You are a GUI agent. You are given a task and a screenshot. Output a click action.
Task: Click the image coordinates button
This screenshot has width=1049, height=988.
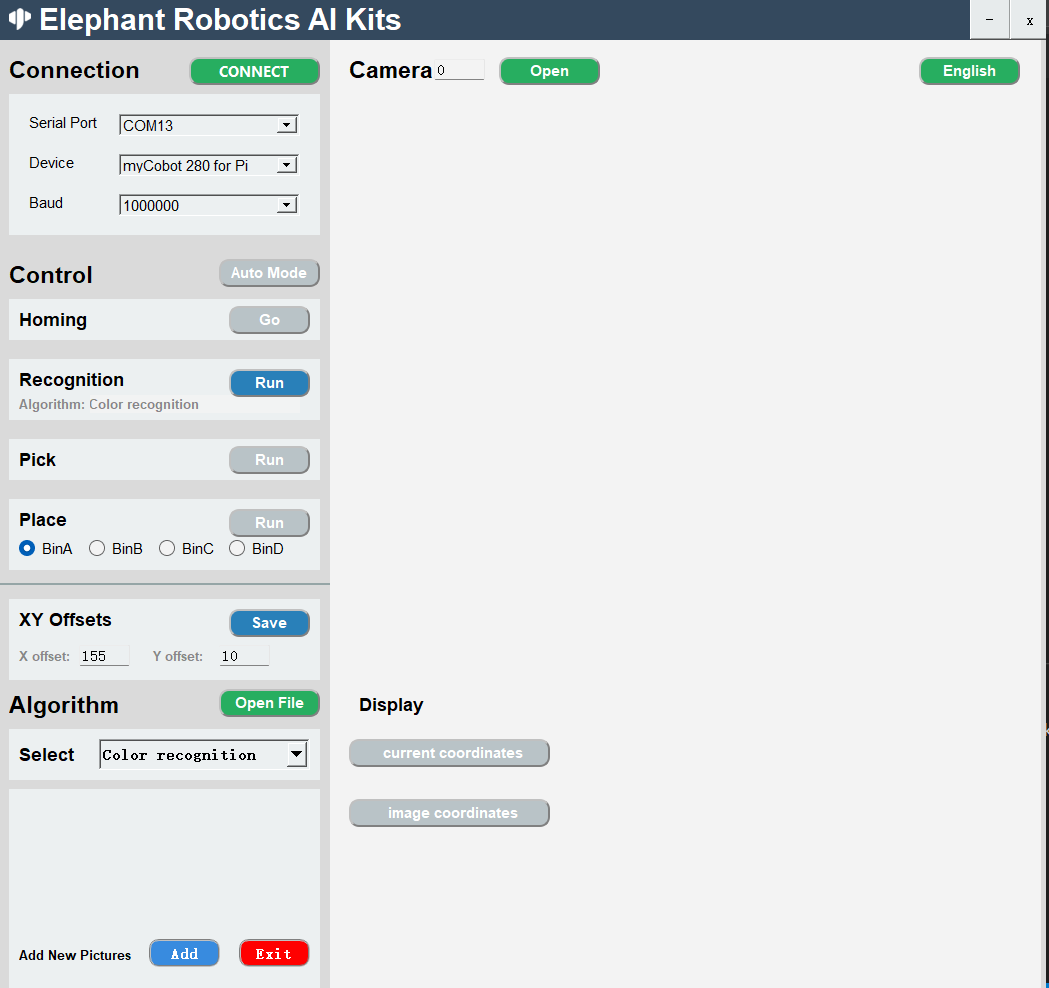450,813
